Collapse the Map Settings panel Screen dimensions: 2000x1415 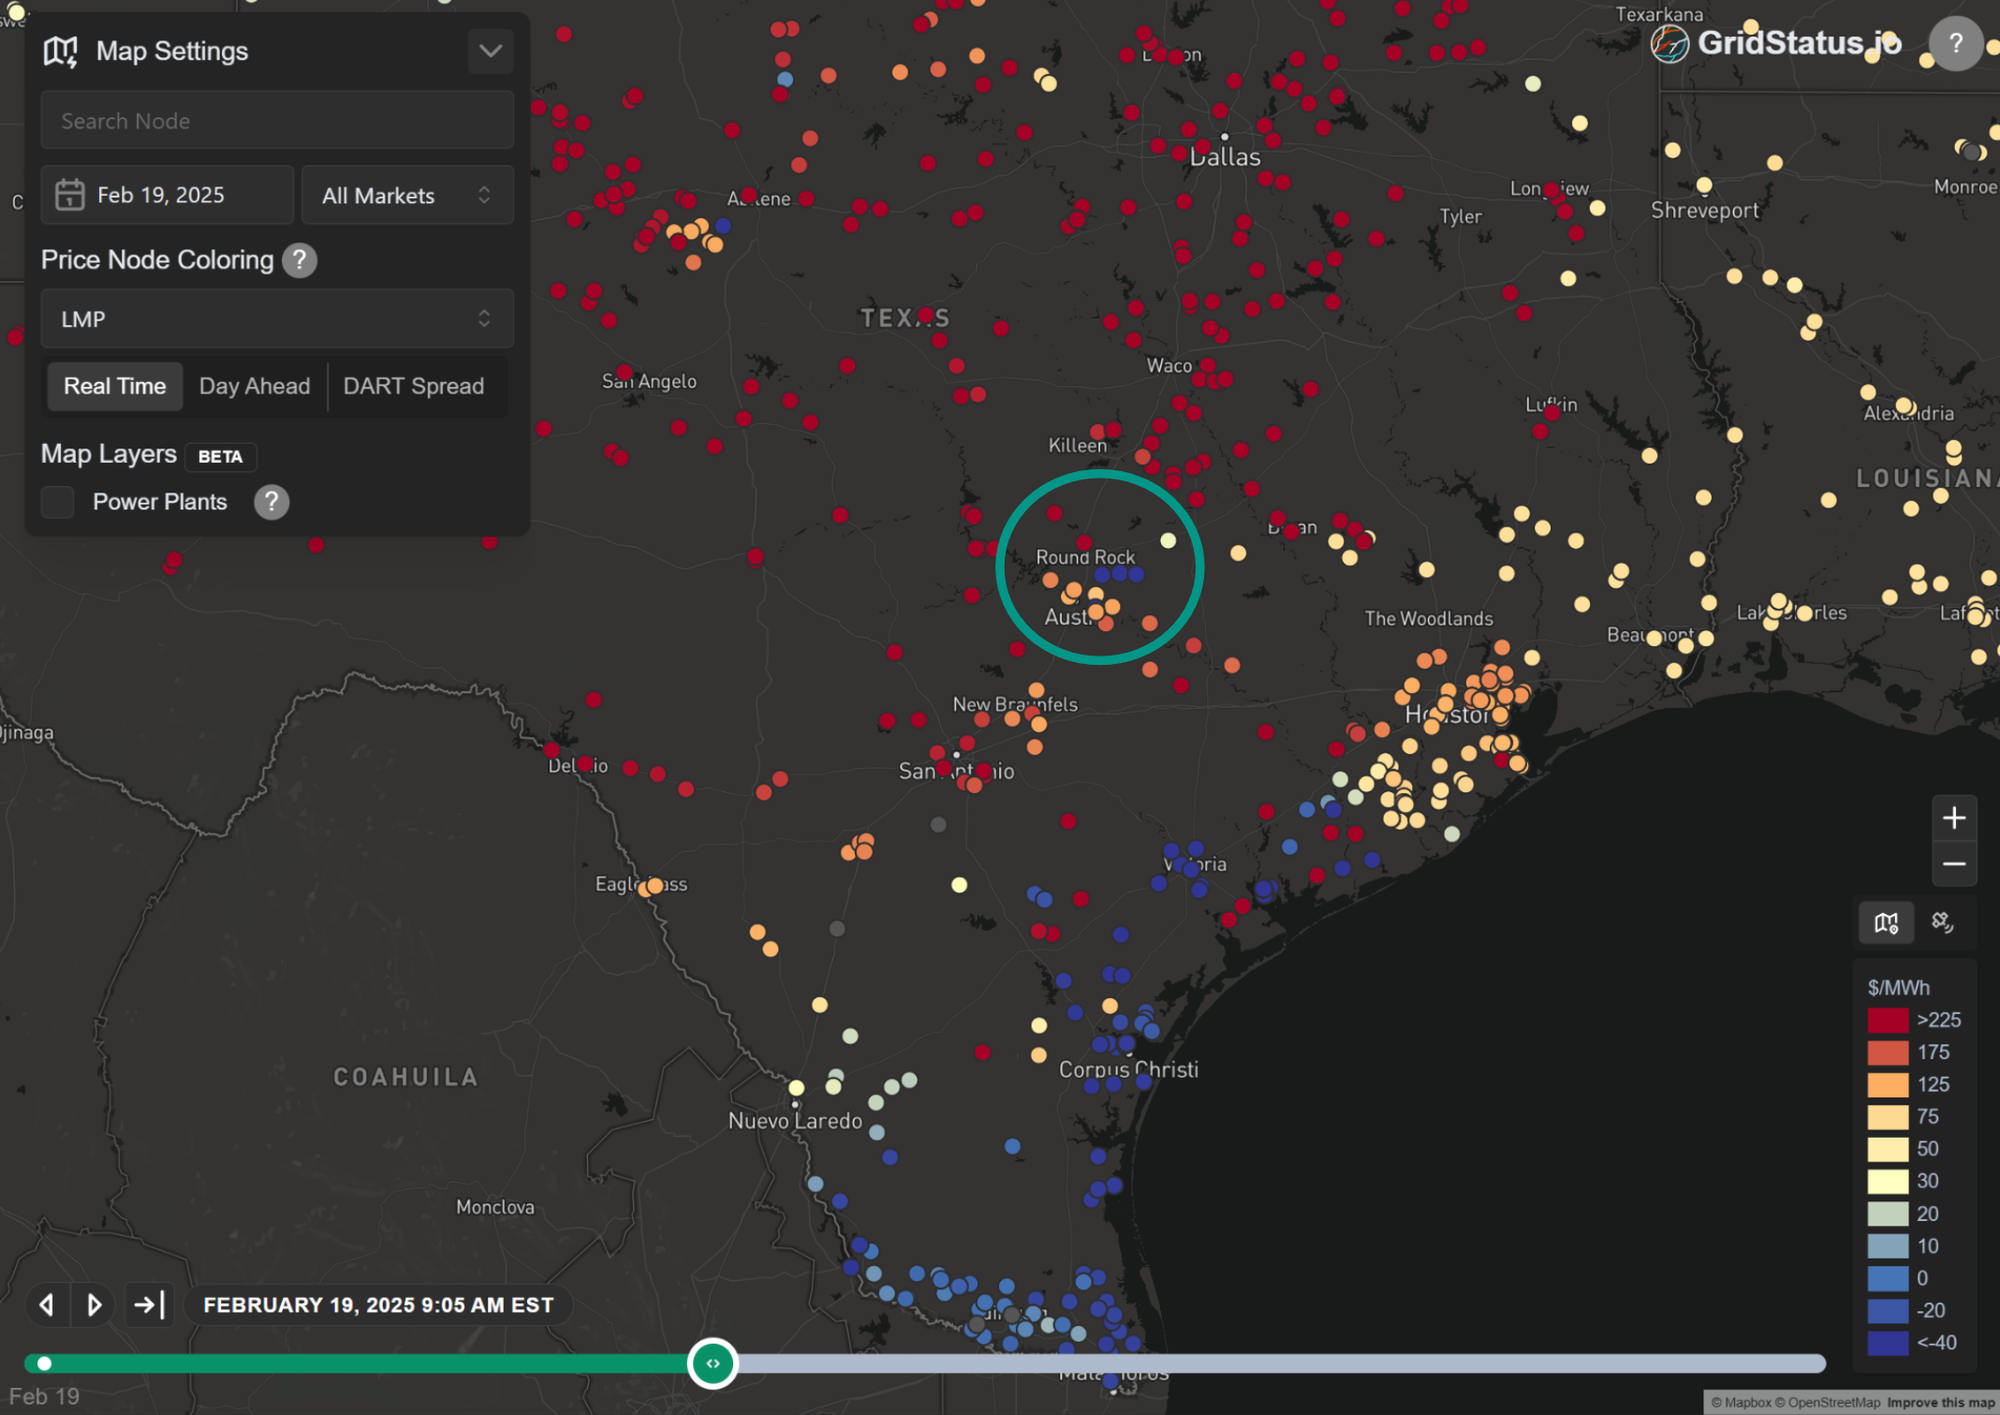click(x=490, y=51)
